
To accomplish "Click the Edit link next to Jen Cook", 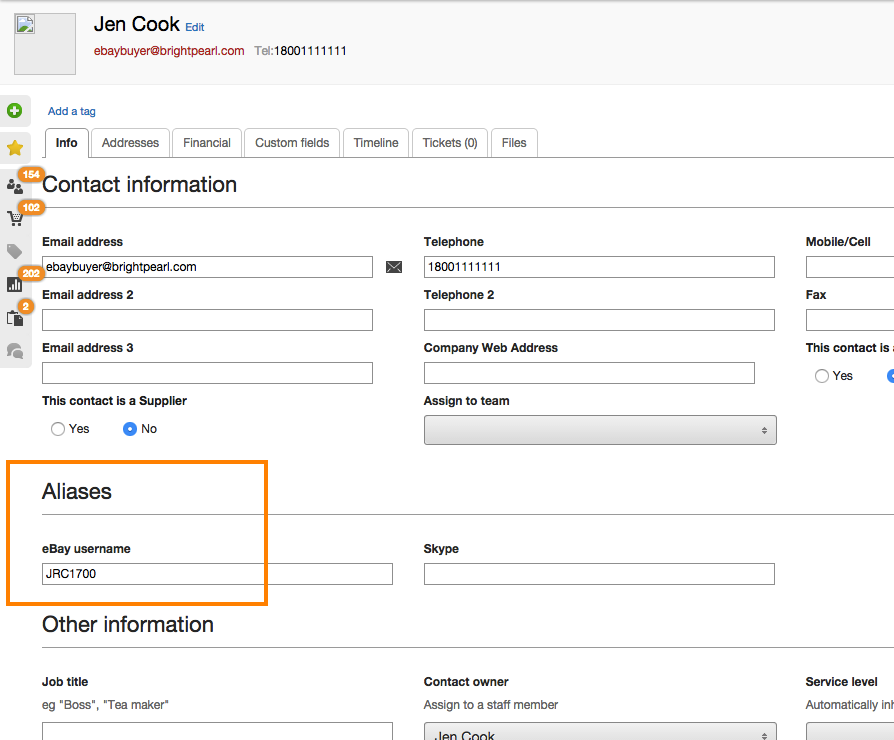I will 195,28.
